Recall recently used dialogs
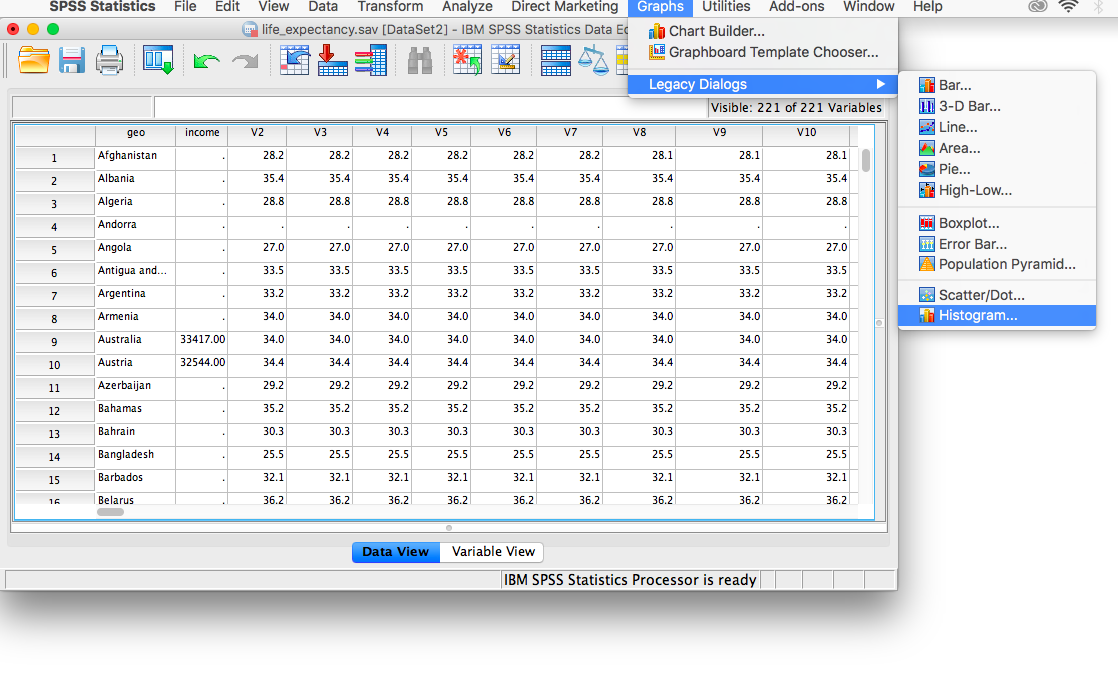Screen dimensions: 1118x677 coord(158,60)
